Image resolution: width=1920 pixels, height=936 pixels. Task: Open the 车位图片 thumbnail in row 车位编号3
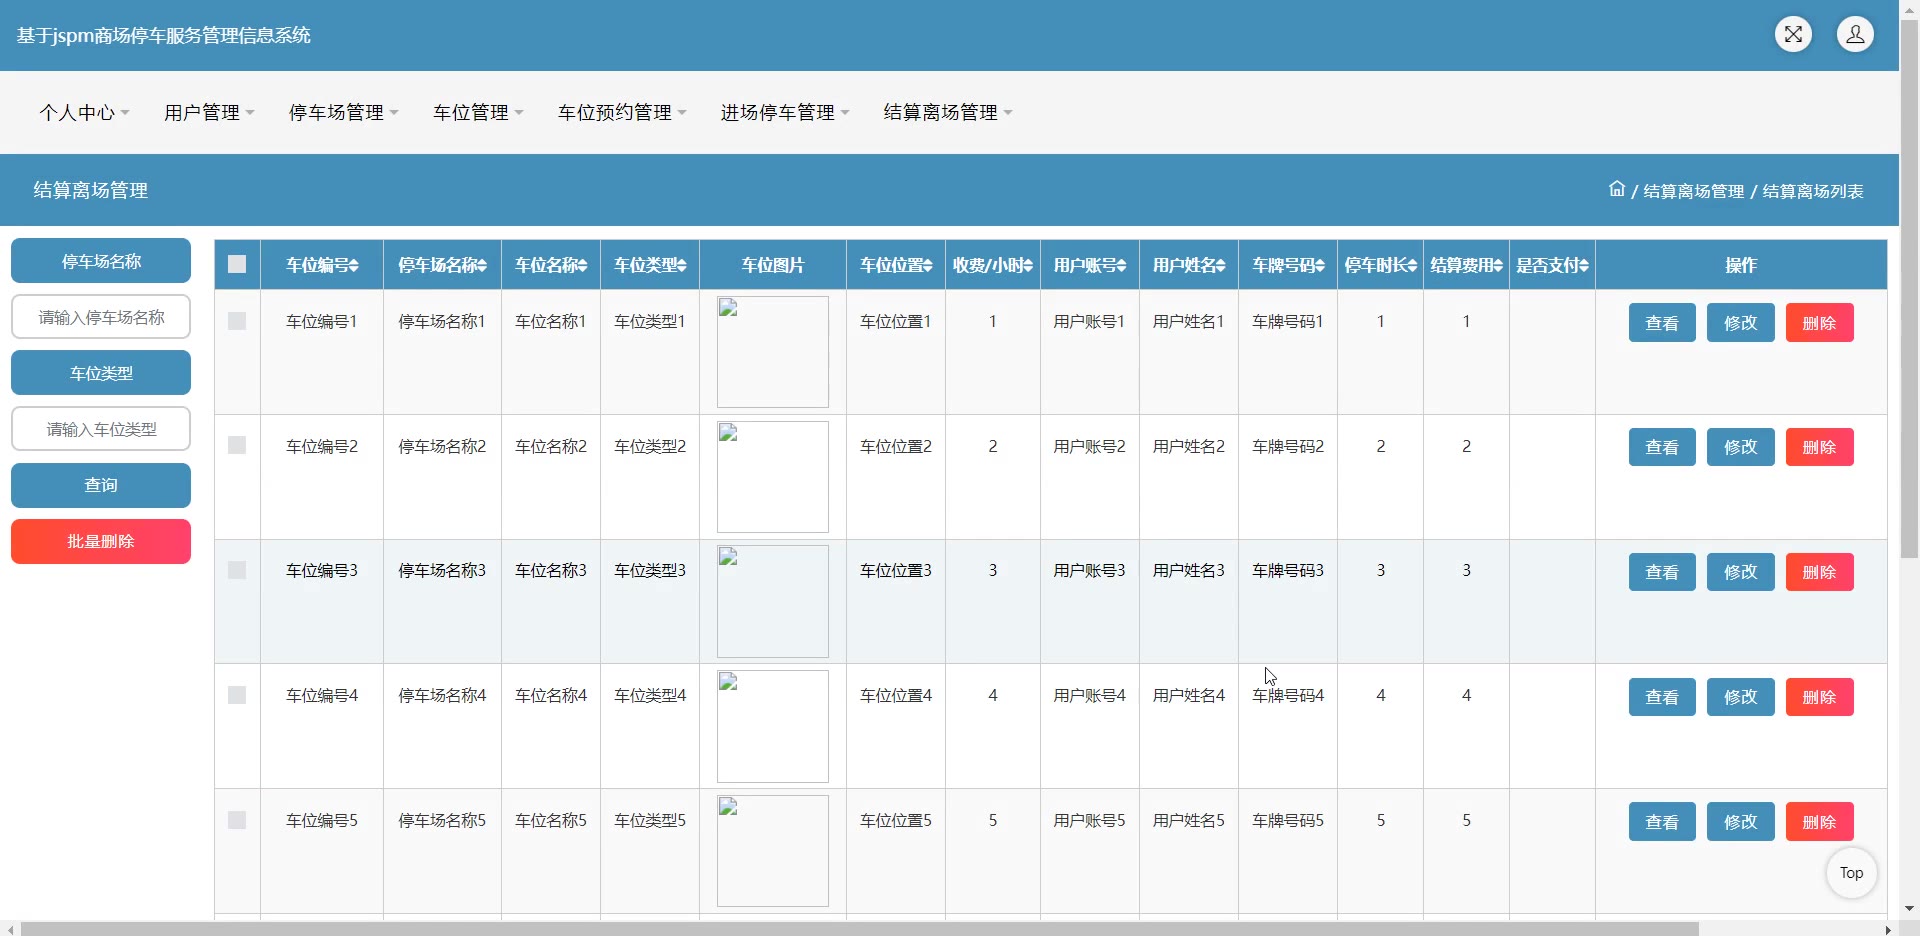click(x=773, y=601)
